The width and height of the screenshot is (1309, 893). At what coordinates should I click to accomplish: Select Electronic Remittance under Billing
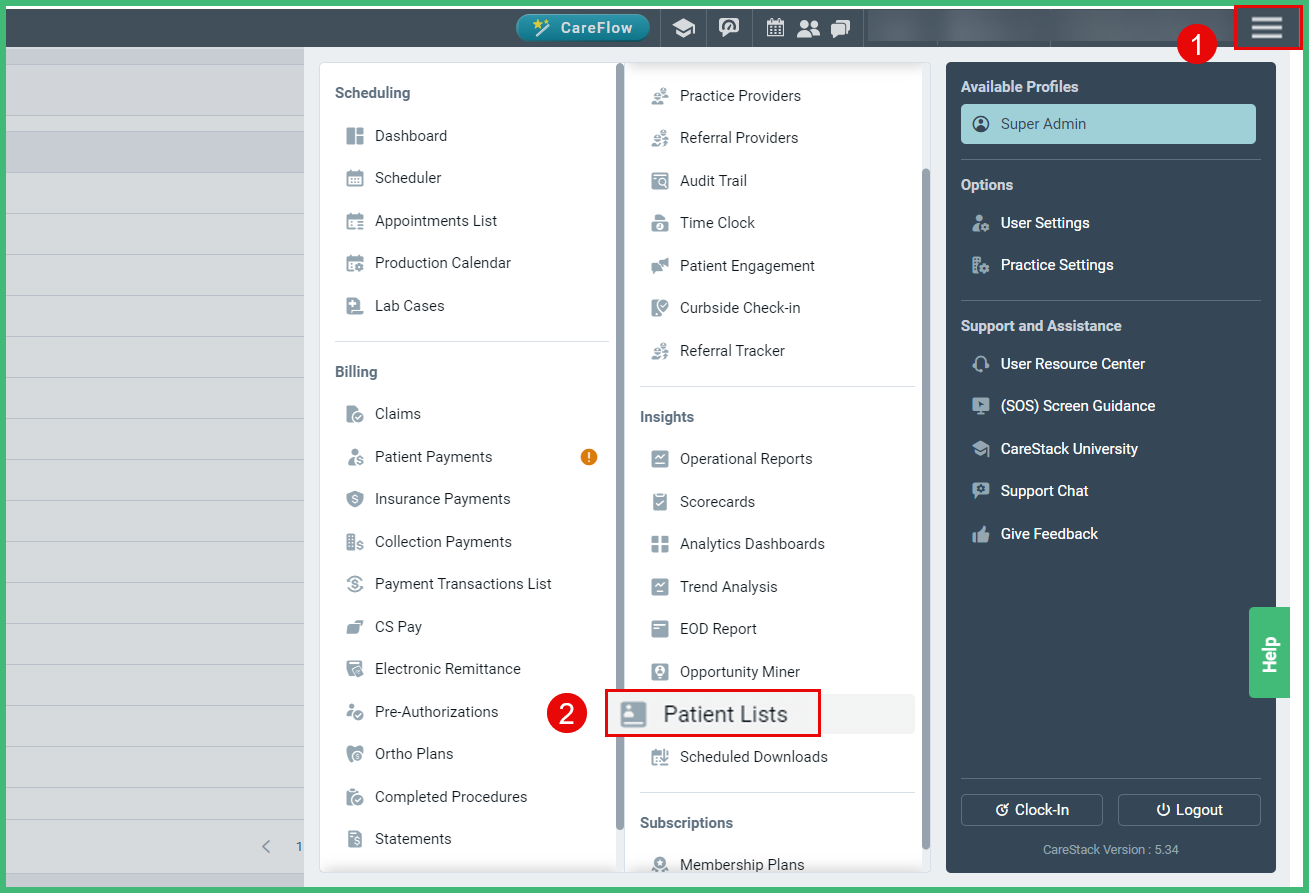coord(447,668)
